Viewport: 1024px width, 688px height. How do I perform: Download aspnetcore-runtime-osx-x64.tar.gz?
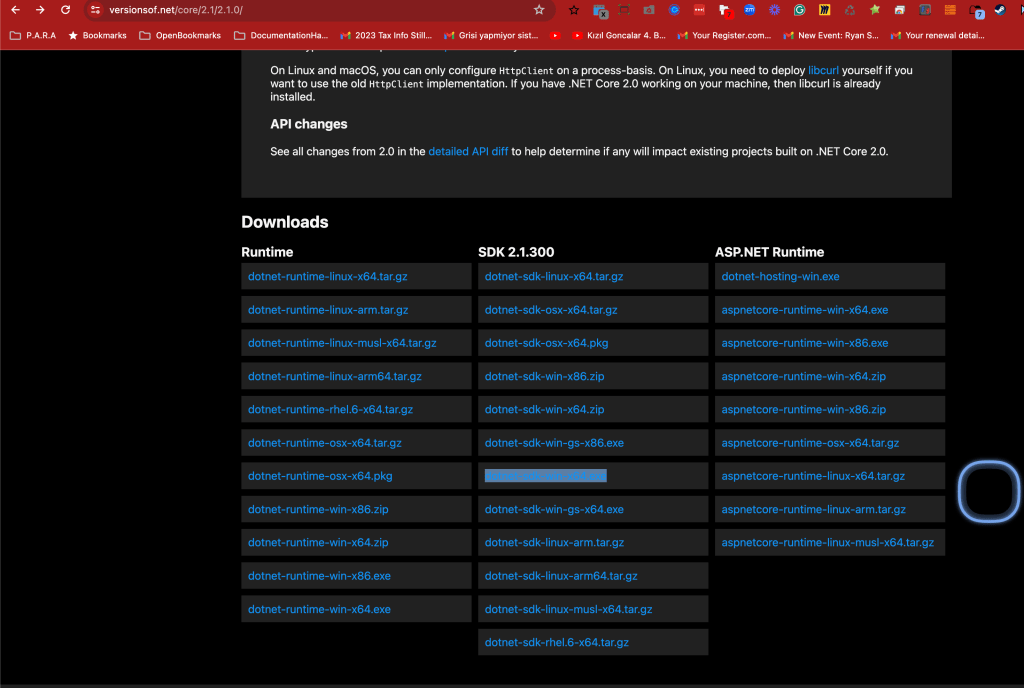(x=810, y=443)
